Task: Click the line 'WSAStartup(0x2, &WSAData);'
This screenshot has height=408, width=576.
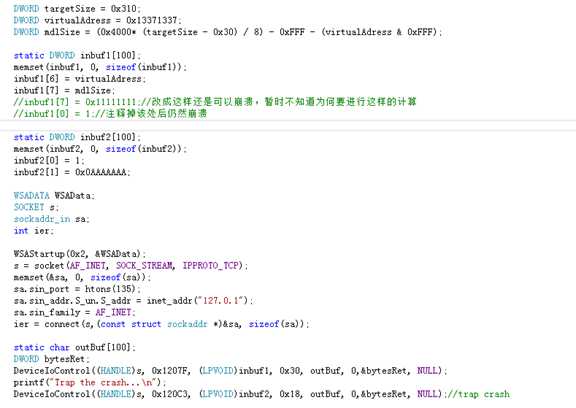Action: pos(80,254)
